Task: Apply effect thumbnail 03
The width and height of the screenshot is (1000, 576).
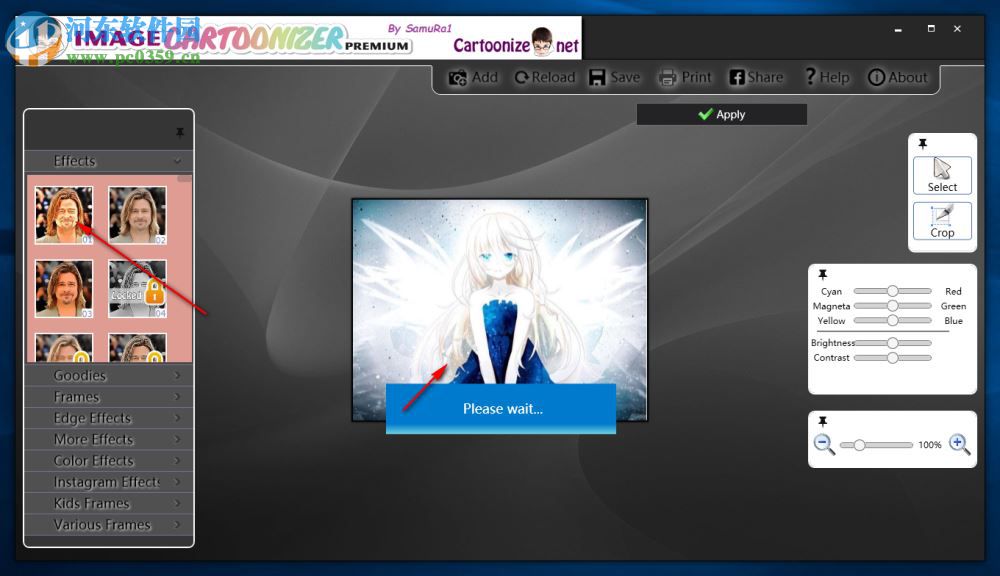Action: click(64, 288)
